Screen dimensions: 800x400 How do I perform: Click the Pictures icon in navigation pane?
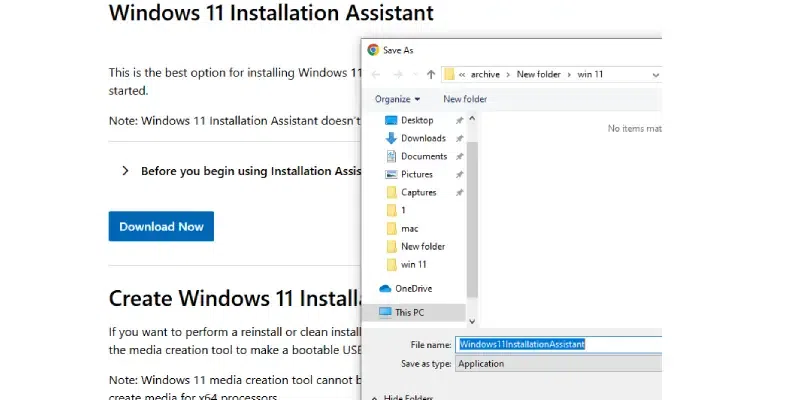391,174
